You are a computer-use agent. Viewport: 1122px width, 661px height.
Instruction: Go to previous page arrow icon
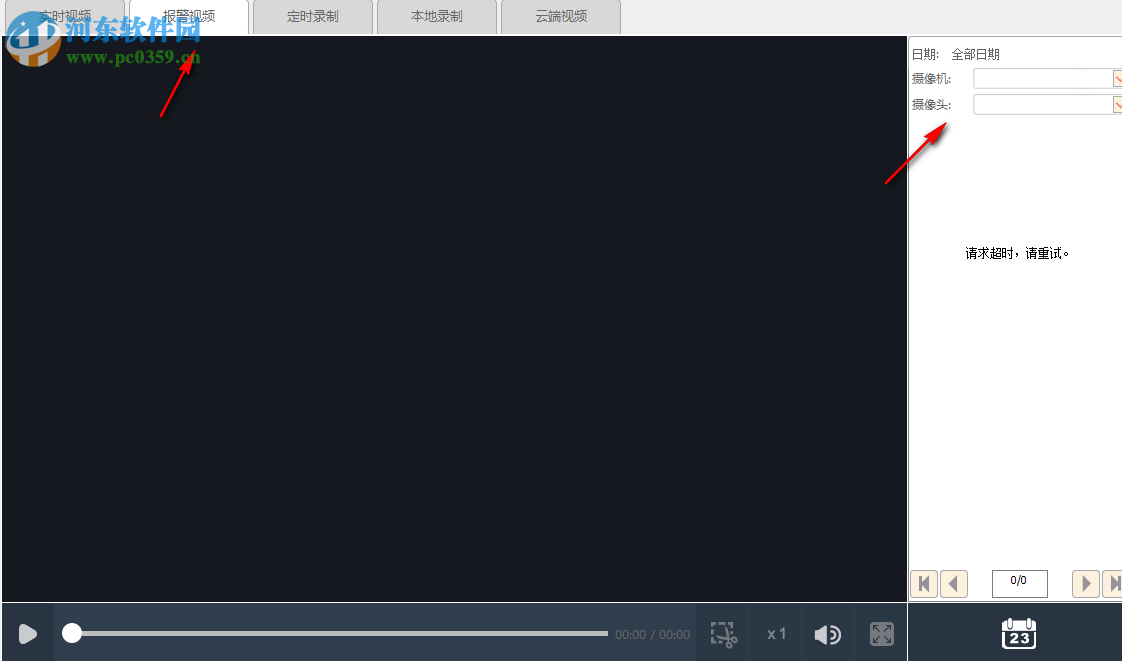pyautogui.click(x=954, y=583)
